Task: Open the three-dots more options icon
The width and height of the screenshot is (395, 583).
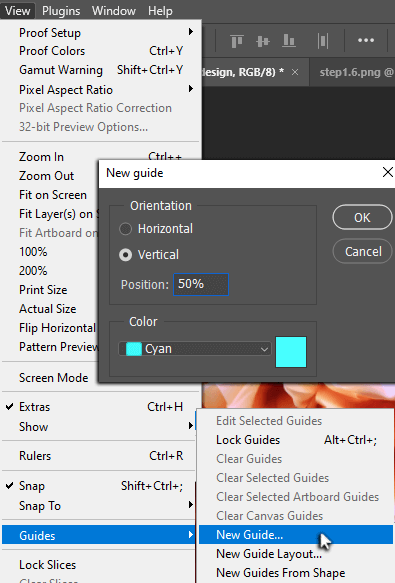Action: (366, 40)
